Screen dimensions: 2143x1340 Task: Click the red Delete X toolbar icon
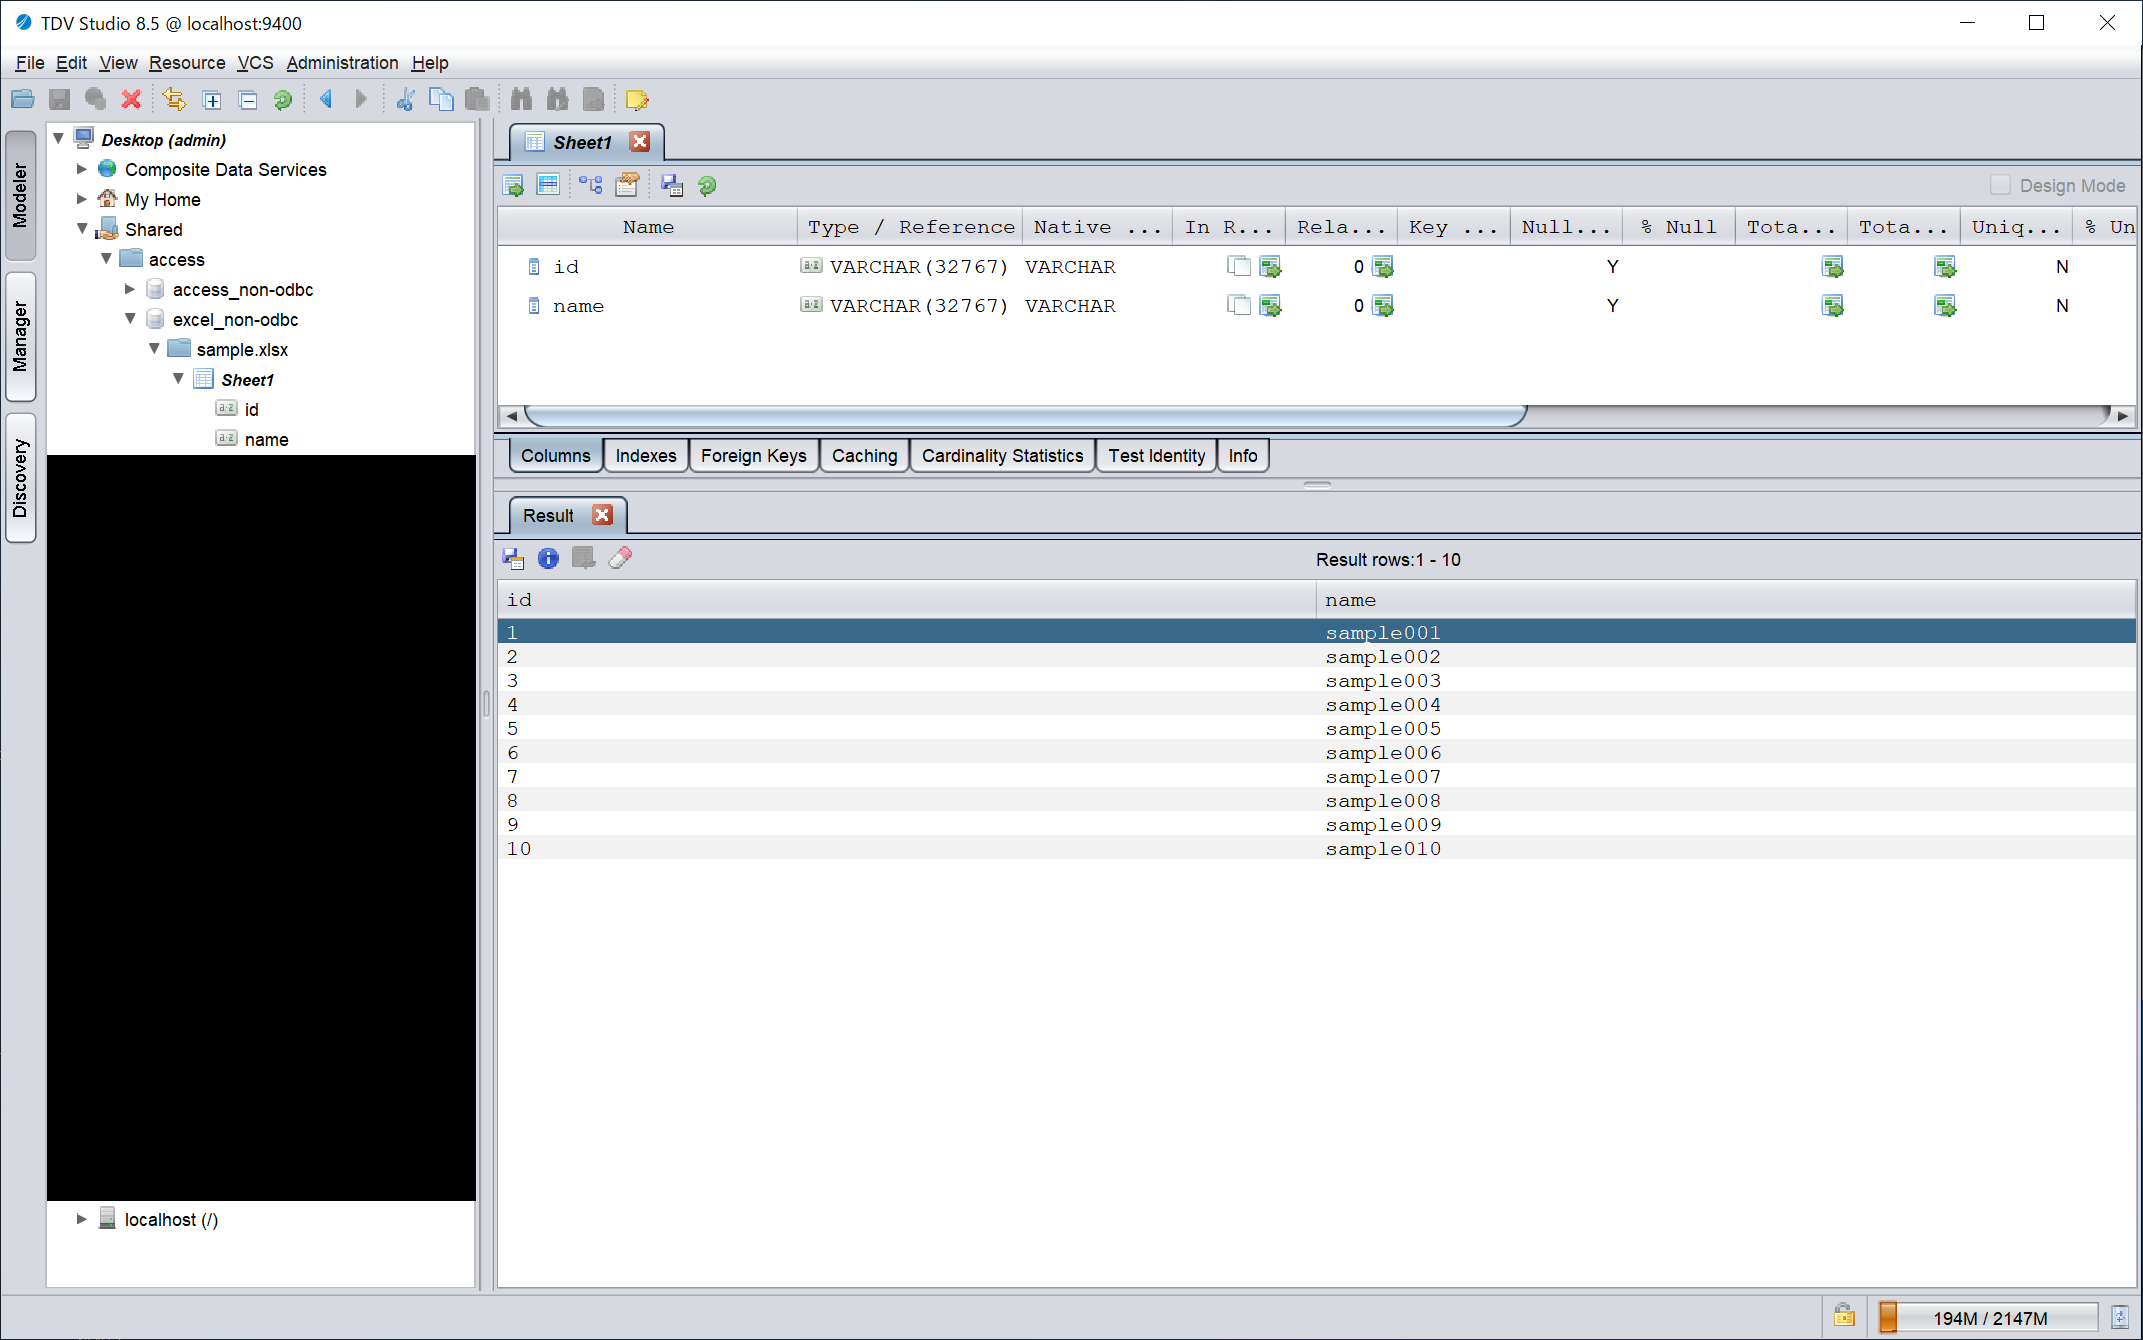click(x=131, y=99)
